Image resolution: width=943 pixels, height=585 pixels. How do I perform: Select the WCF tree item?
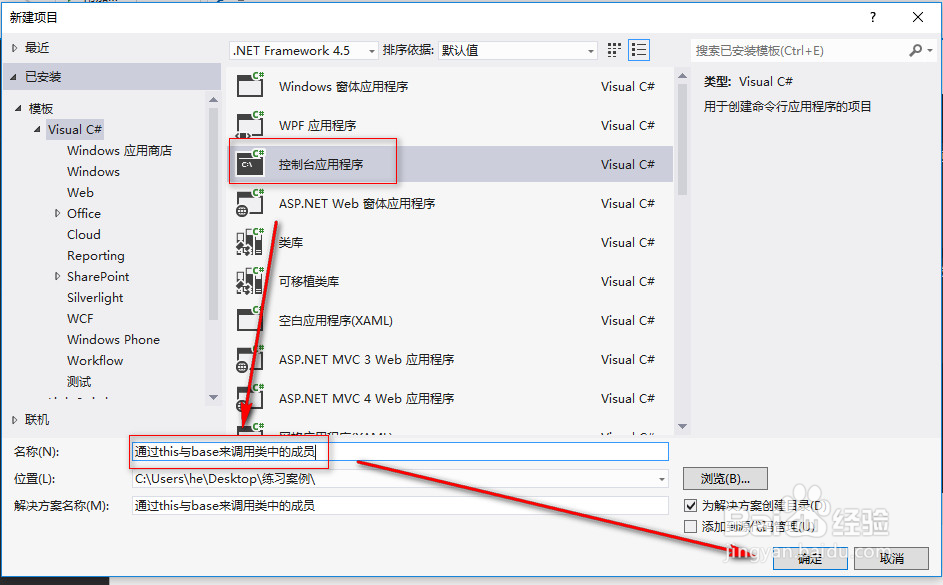click(80, 319)
